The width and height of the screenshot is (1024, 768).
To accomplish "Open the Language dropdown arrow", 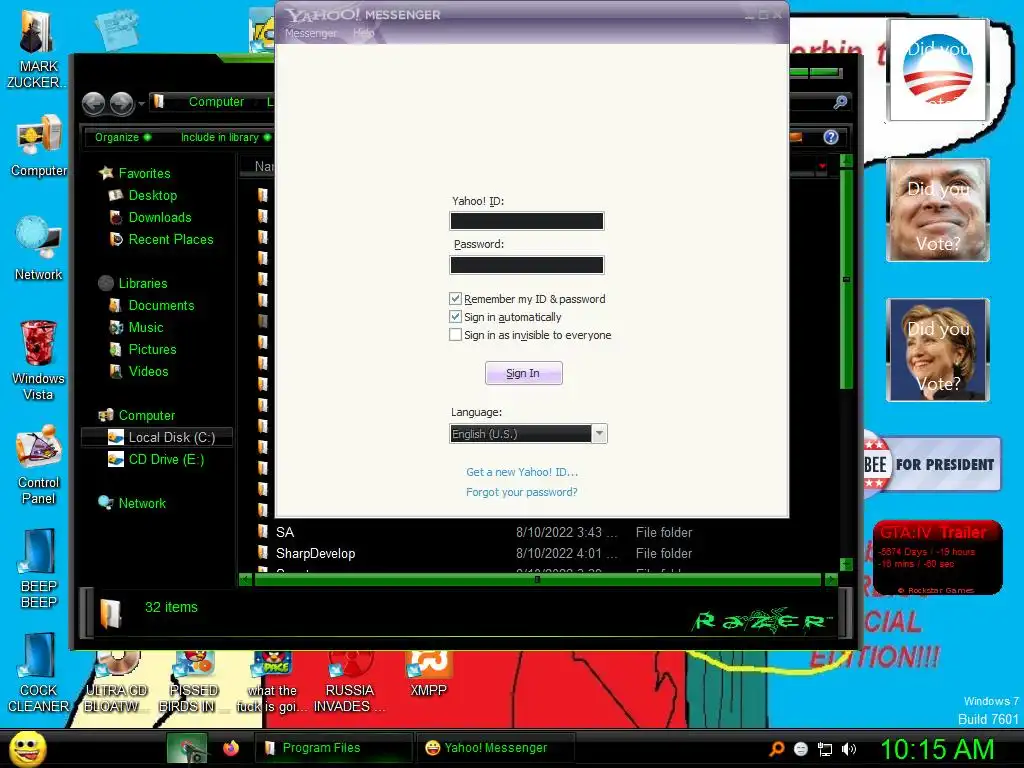I will [x=599, y=434].
